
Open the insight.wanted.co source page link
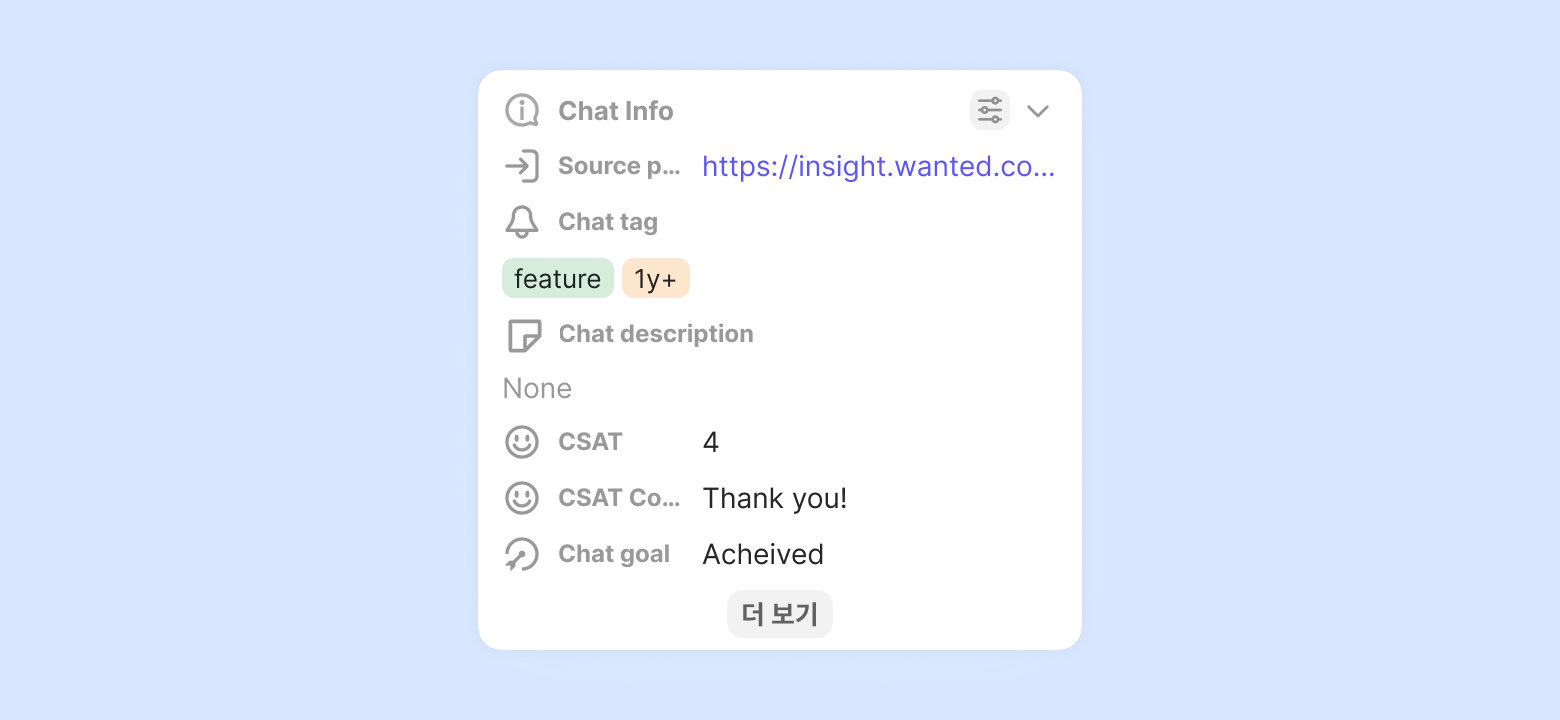(878, 166)
